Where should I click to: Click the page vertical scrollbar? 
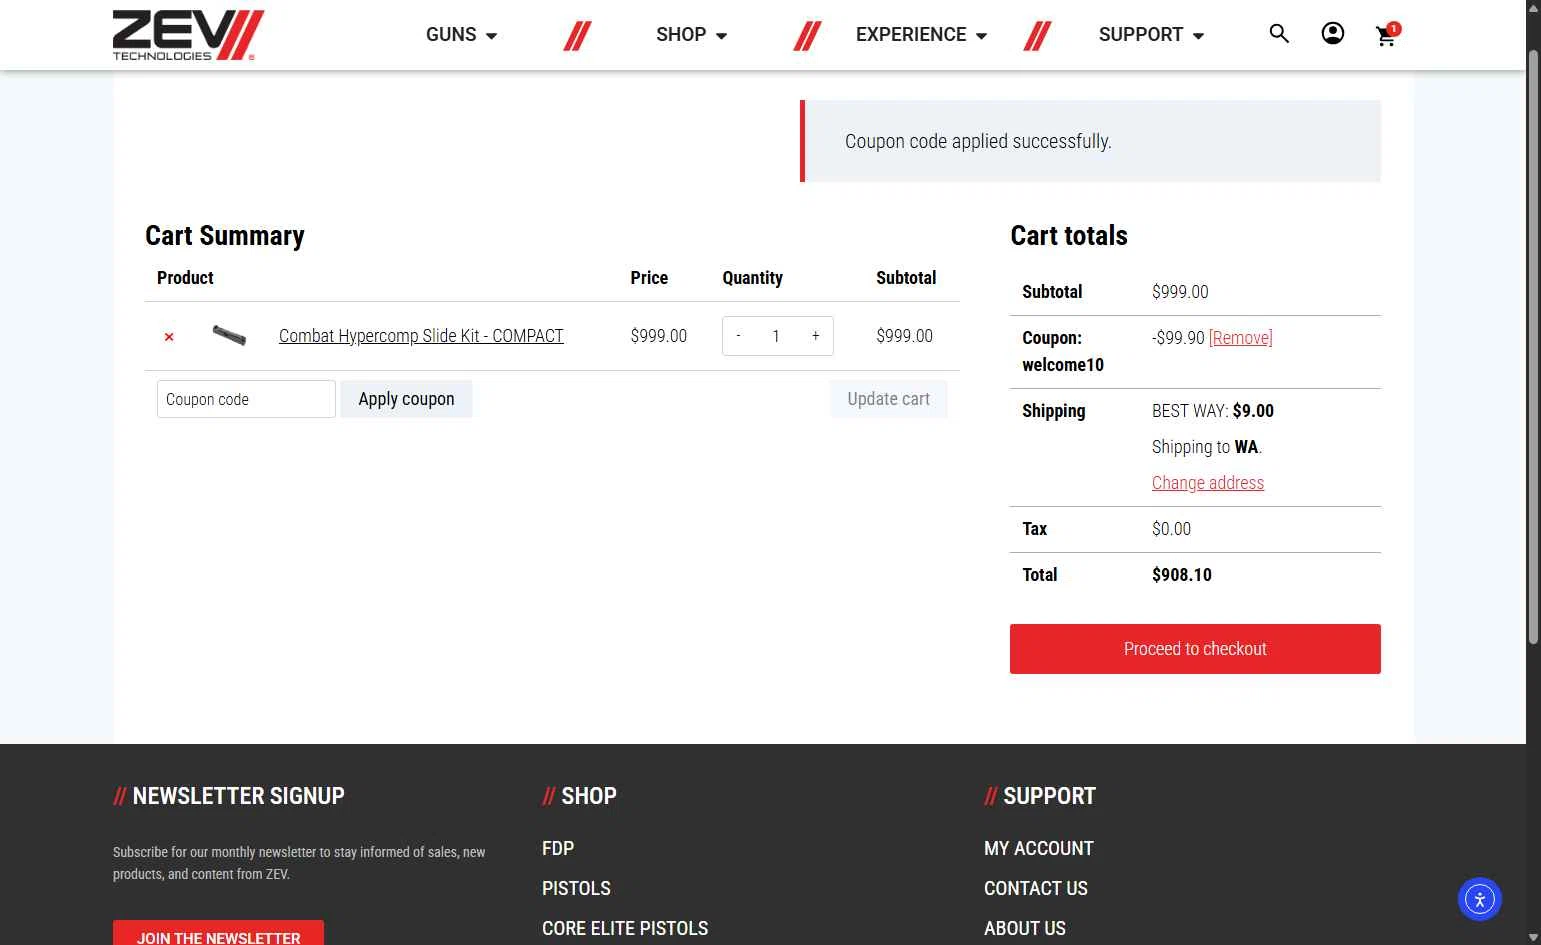tap(1533, 345)
